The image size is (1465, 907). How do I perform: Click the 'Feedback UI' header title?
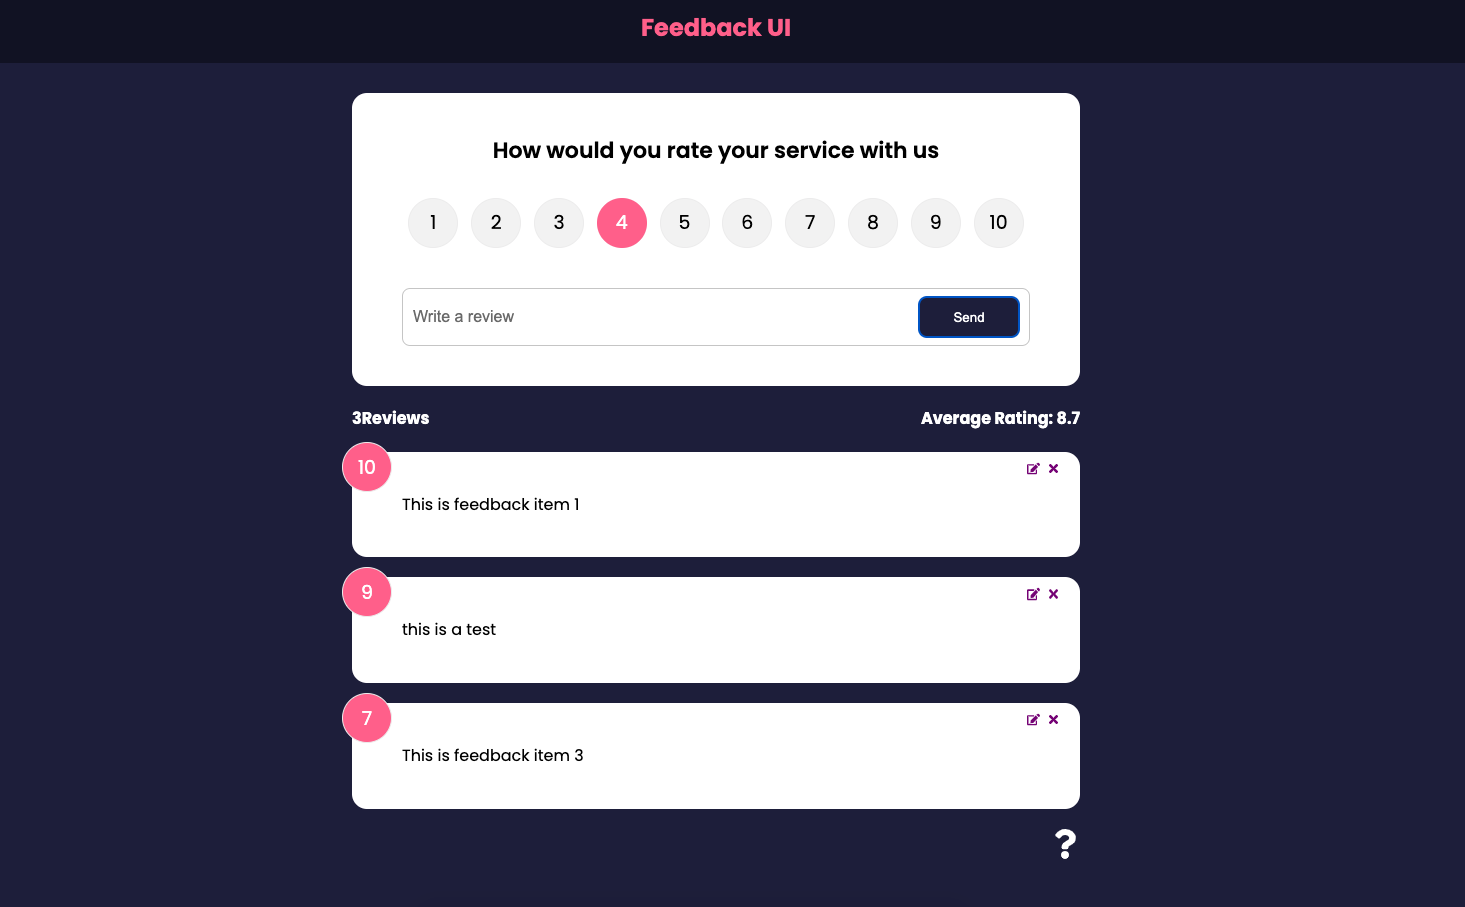pyautogui.click(x=715, y=27)
